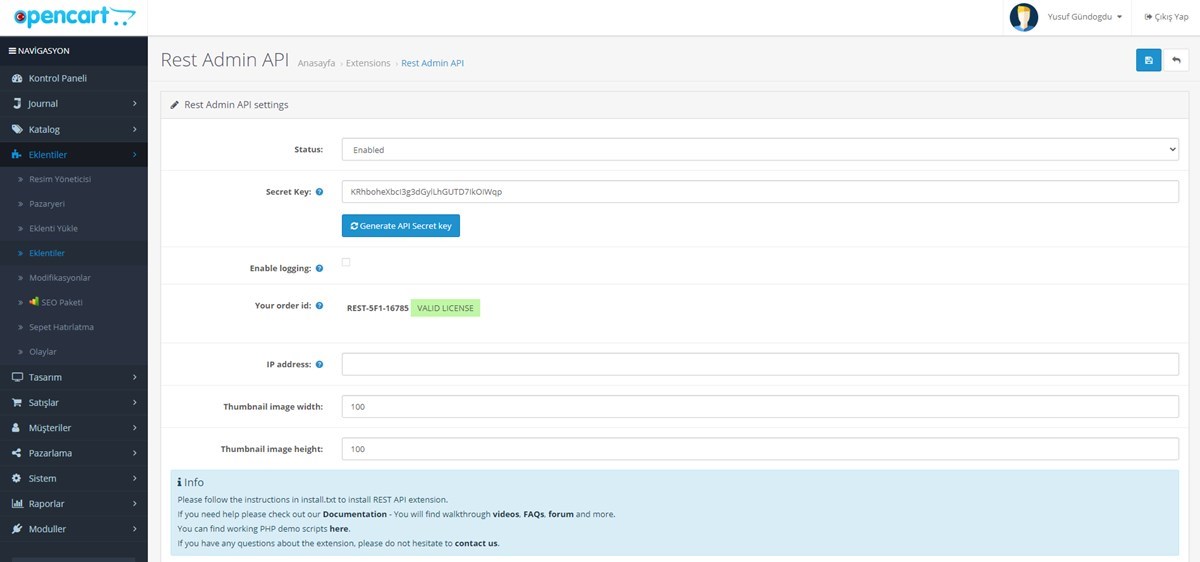Open the Status dropdown
The height and width of the screenshot is (562, 1200).
tap(760, 149)
